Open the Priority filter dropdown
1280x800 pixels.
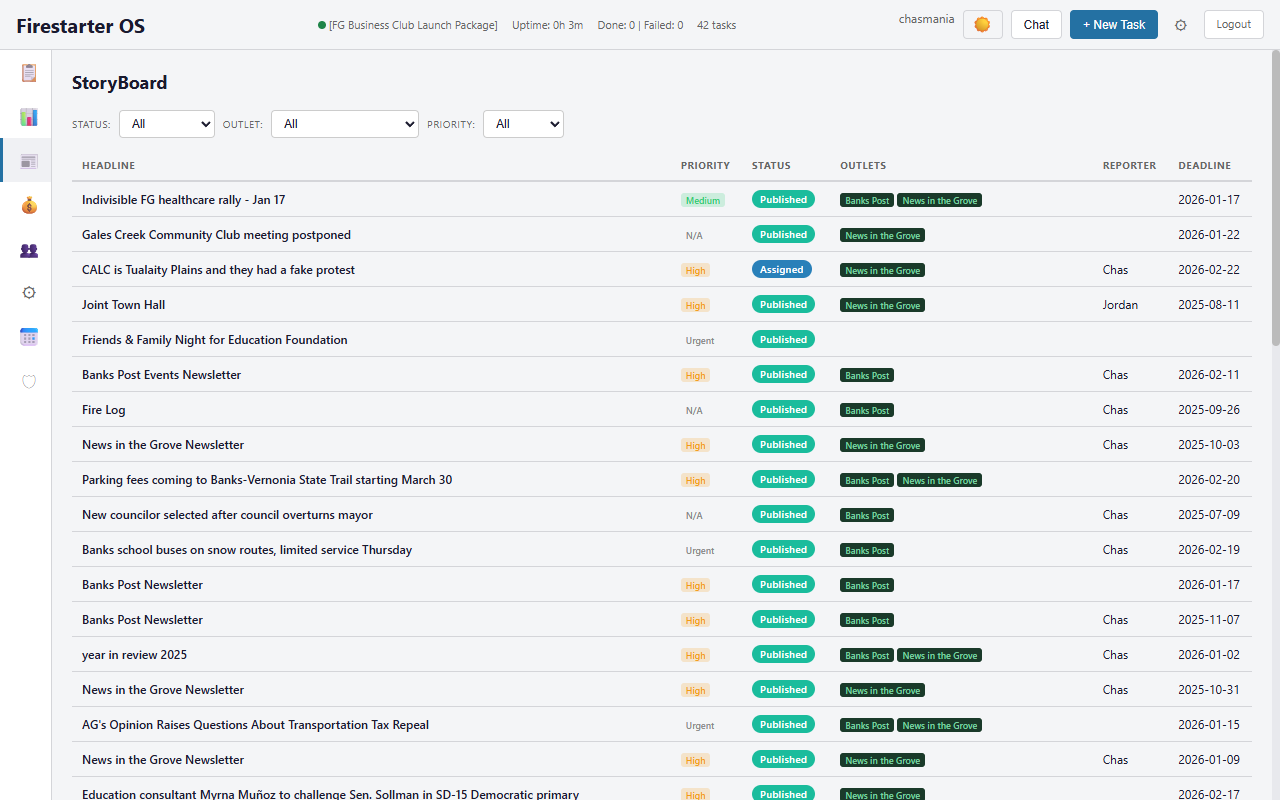click(523, 124)
